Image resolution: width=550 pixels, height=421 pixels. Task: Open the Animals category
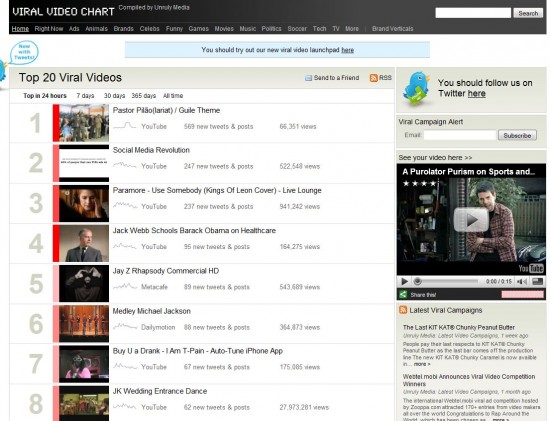pyautogui.click(x=96, y=29)
